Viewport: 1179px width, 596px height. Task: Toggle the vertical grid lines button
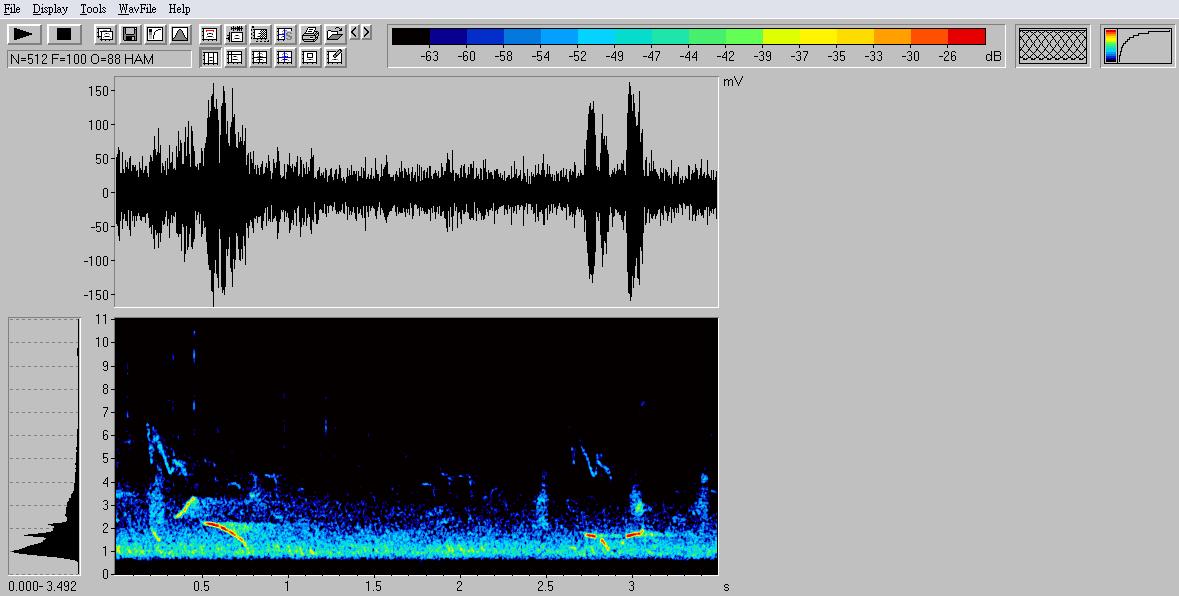click(211, 58)
